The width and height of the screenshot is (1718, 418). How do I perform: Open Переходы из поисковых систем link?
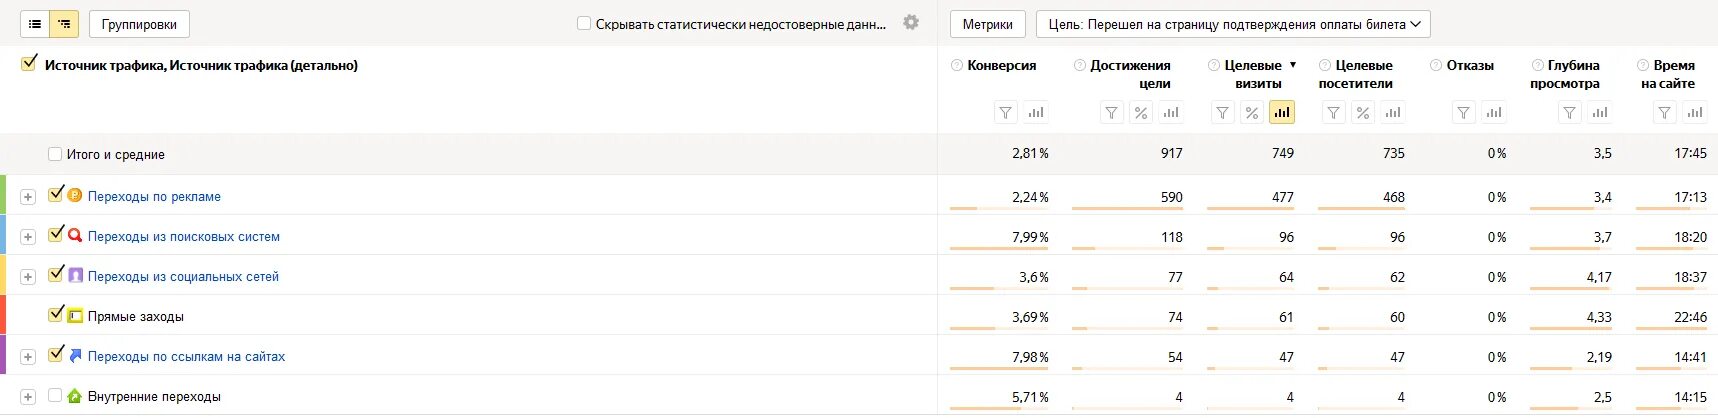coord(184,237)
